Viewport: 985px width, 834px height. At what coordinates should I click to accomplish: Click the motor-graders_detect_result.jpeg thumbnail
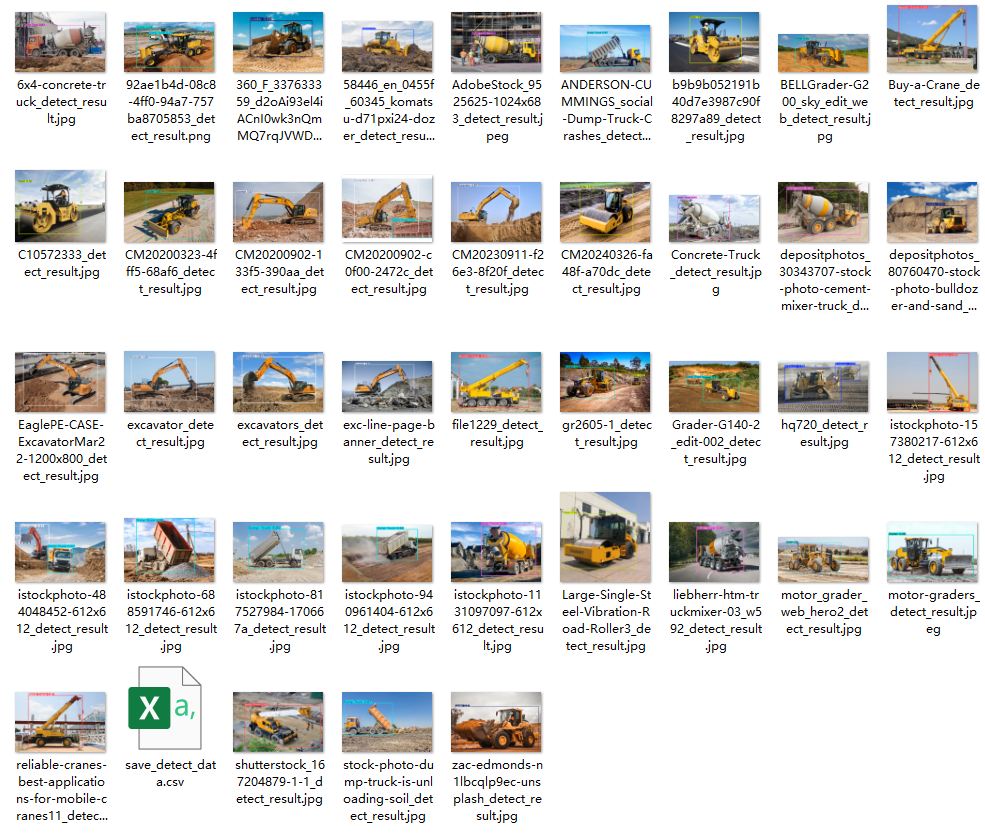(x=932, y=552)
